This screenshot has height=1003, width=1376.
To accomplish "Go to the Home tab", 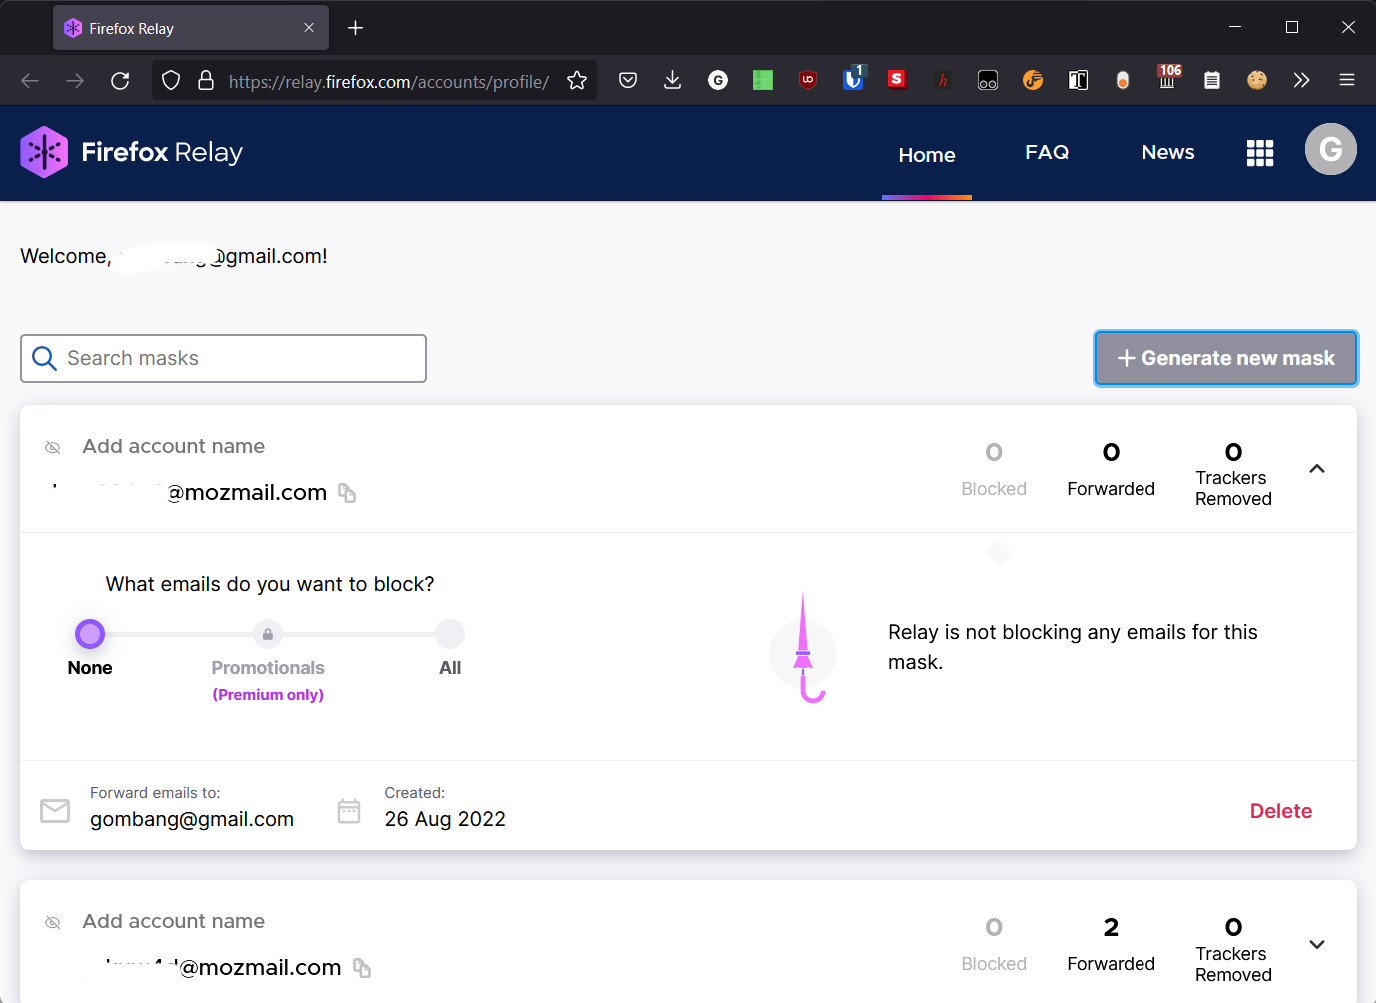I will click(927, 155).
